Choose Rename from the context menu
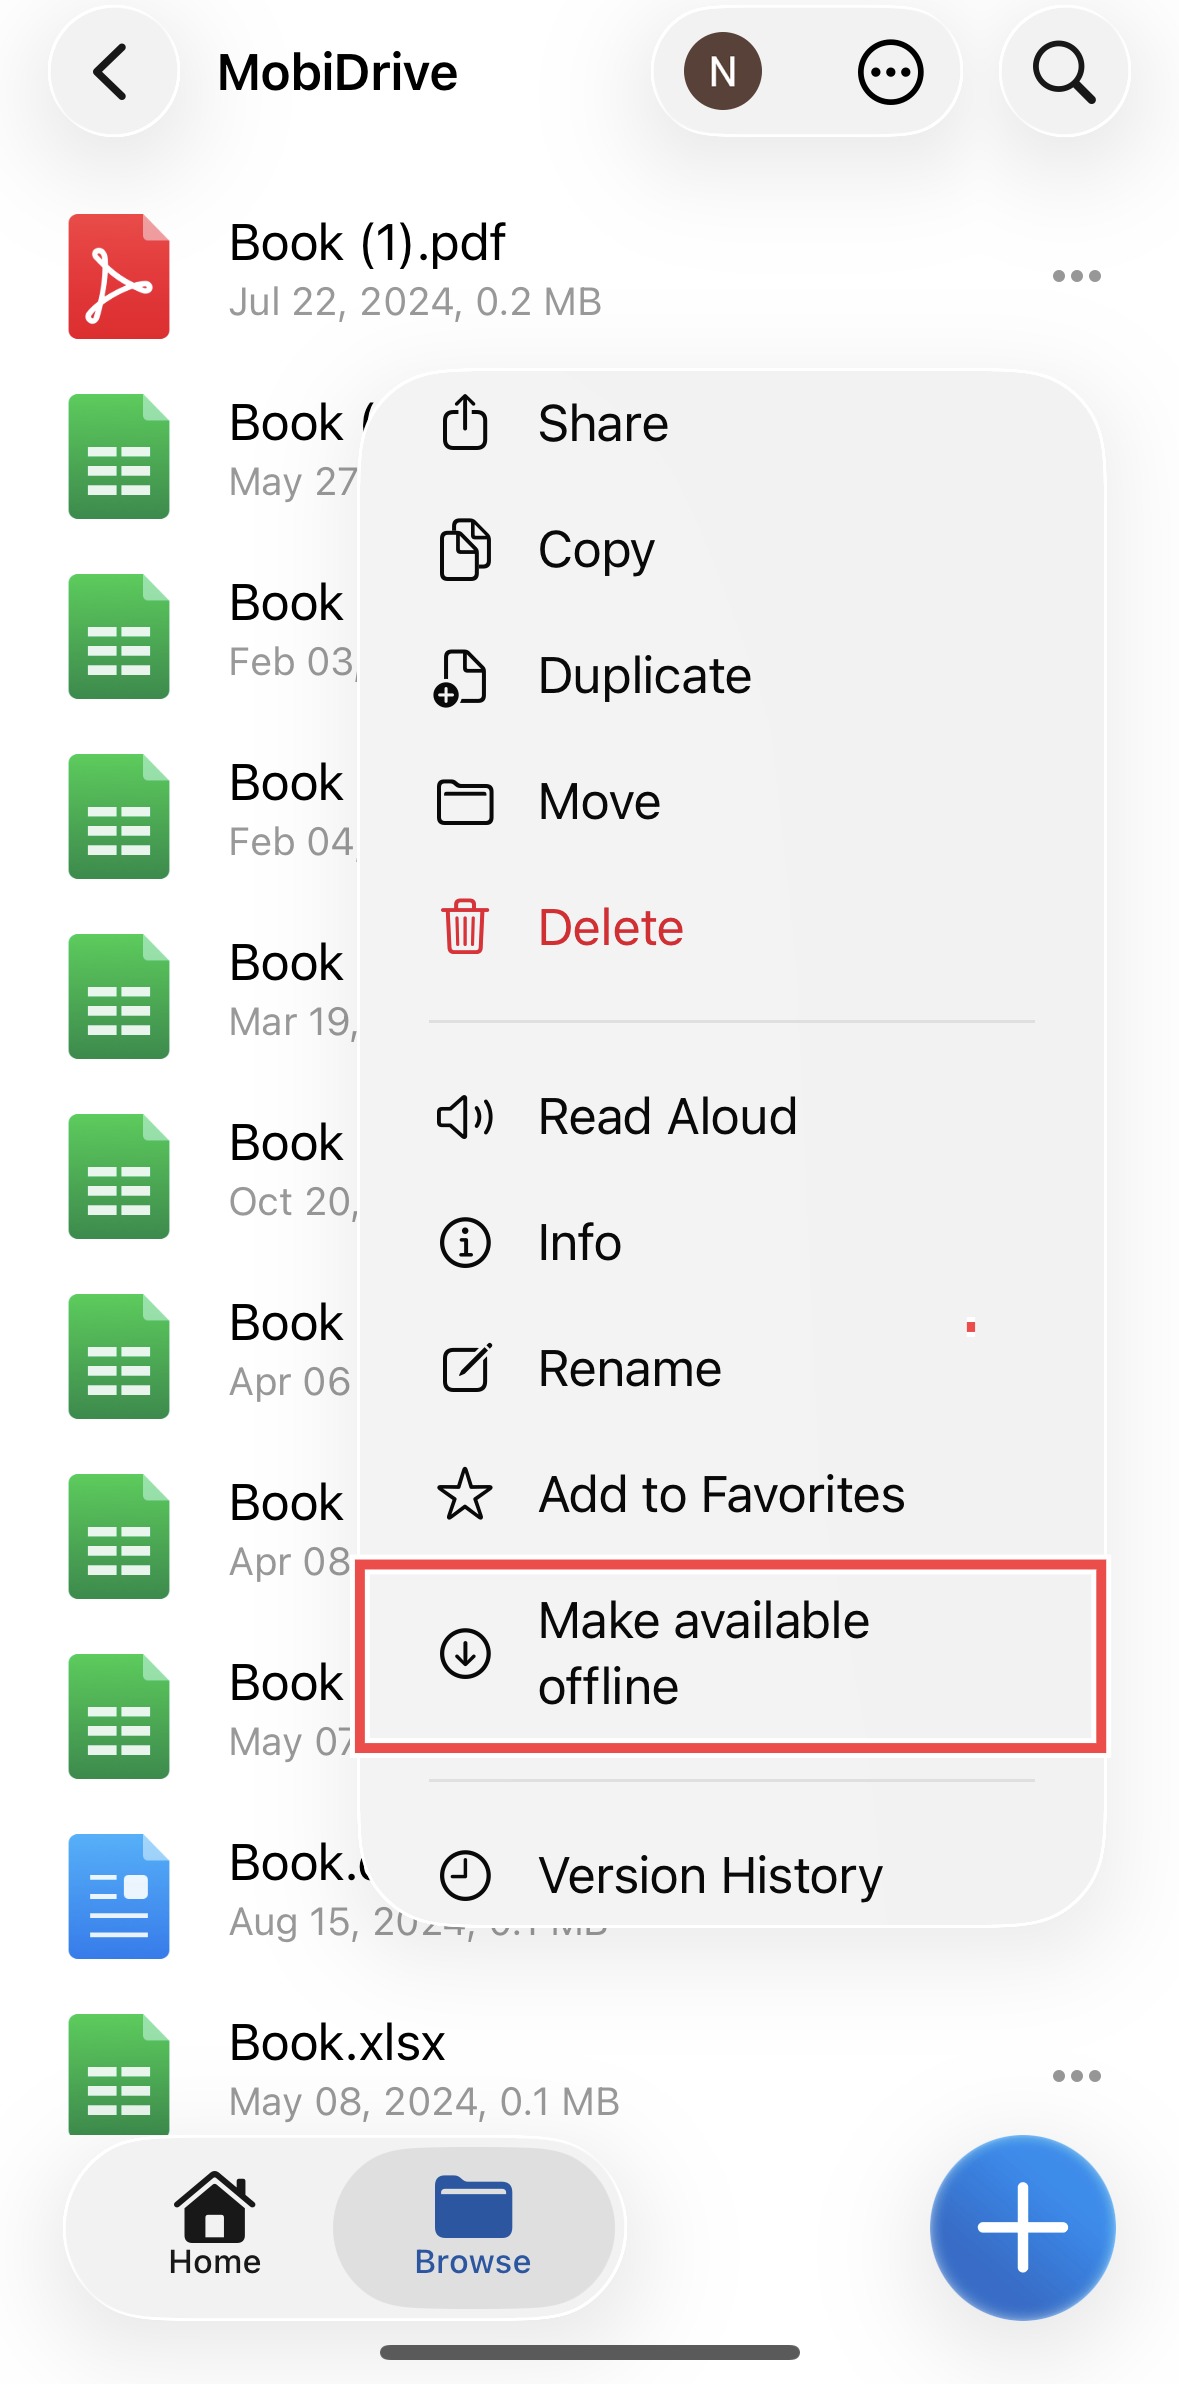This screenshot has height=2384, width=1179. coord(732,1368)
